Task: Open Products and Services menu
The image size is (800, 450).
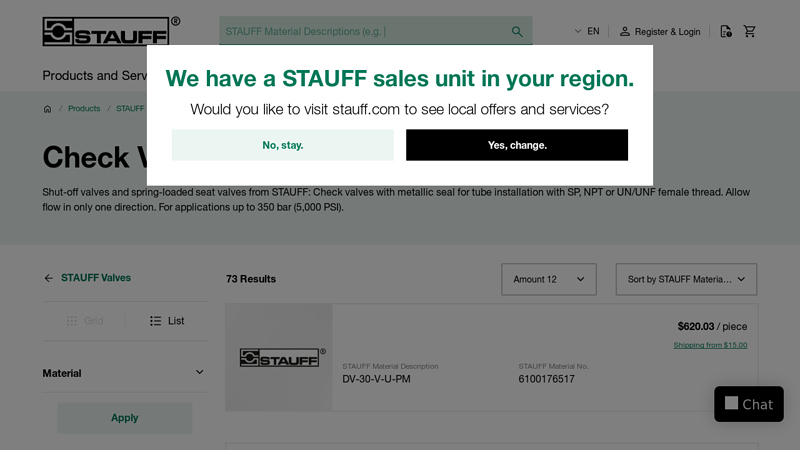Action: [x=95, y=75]
